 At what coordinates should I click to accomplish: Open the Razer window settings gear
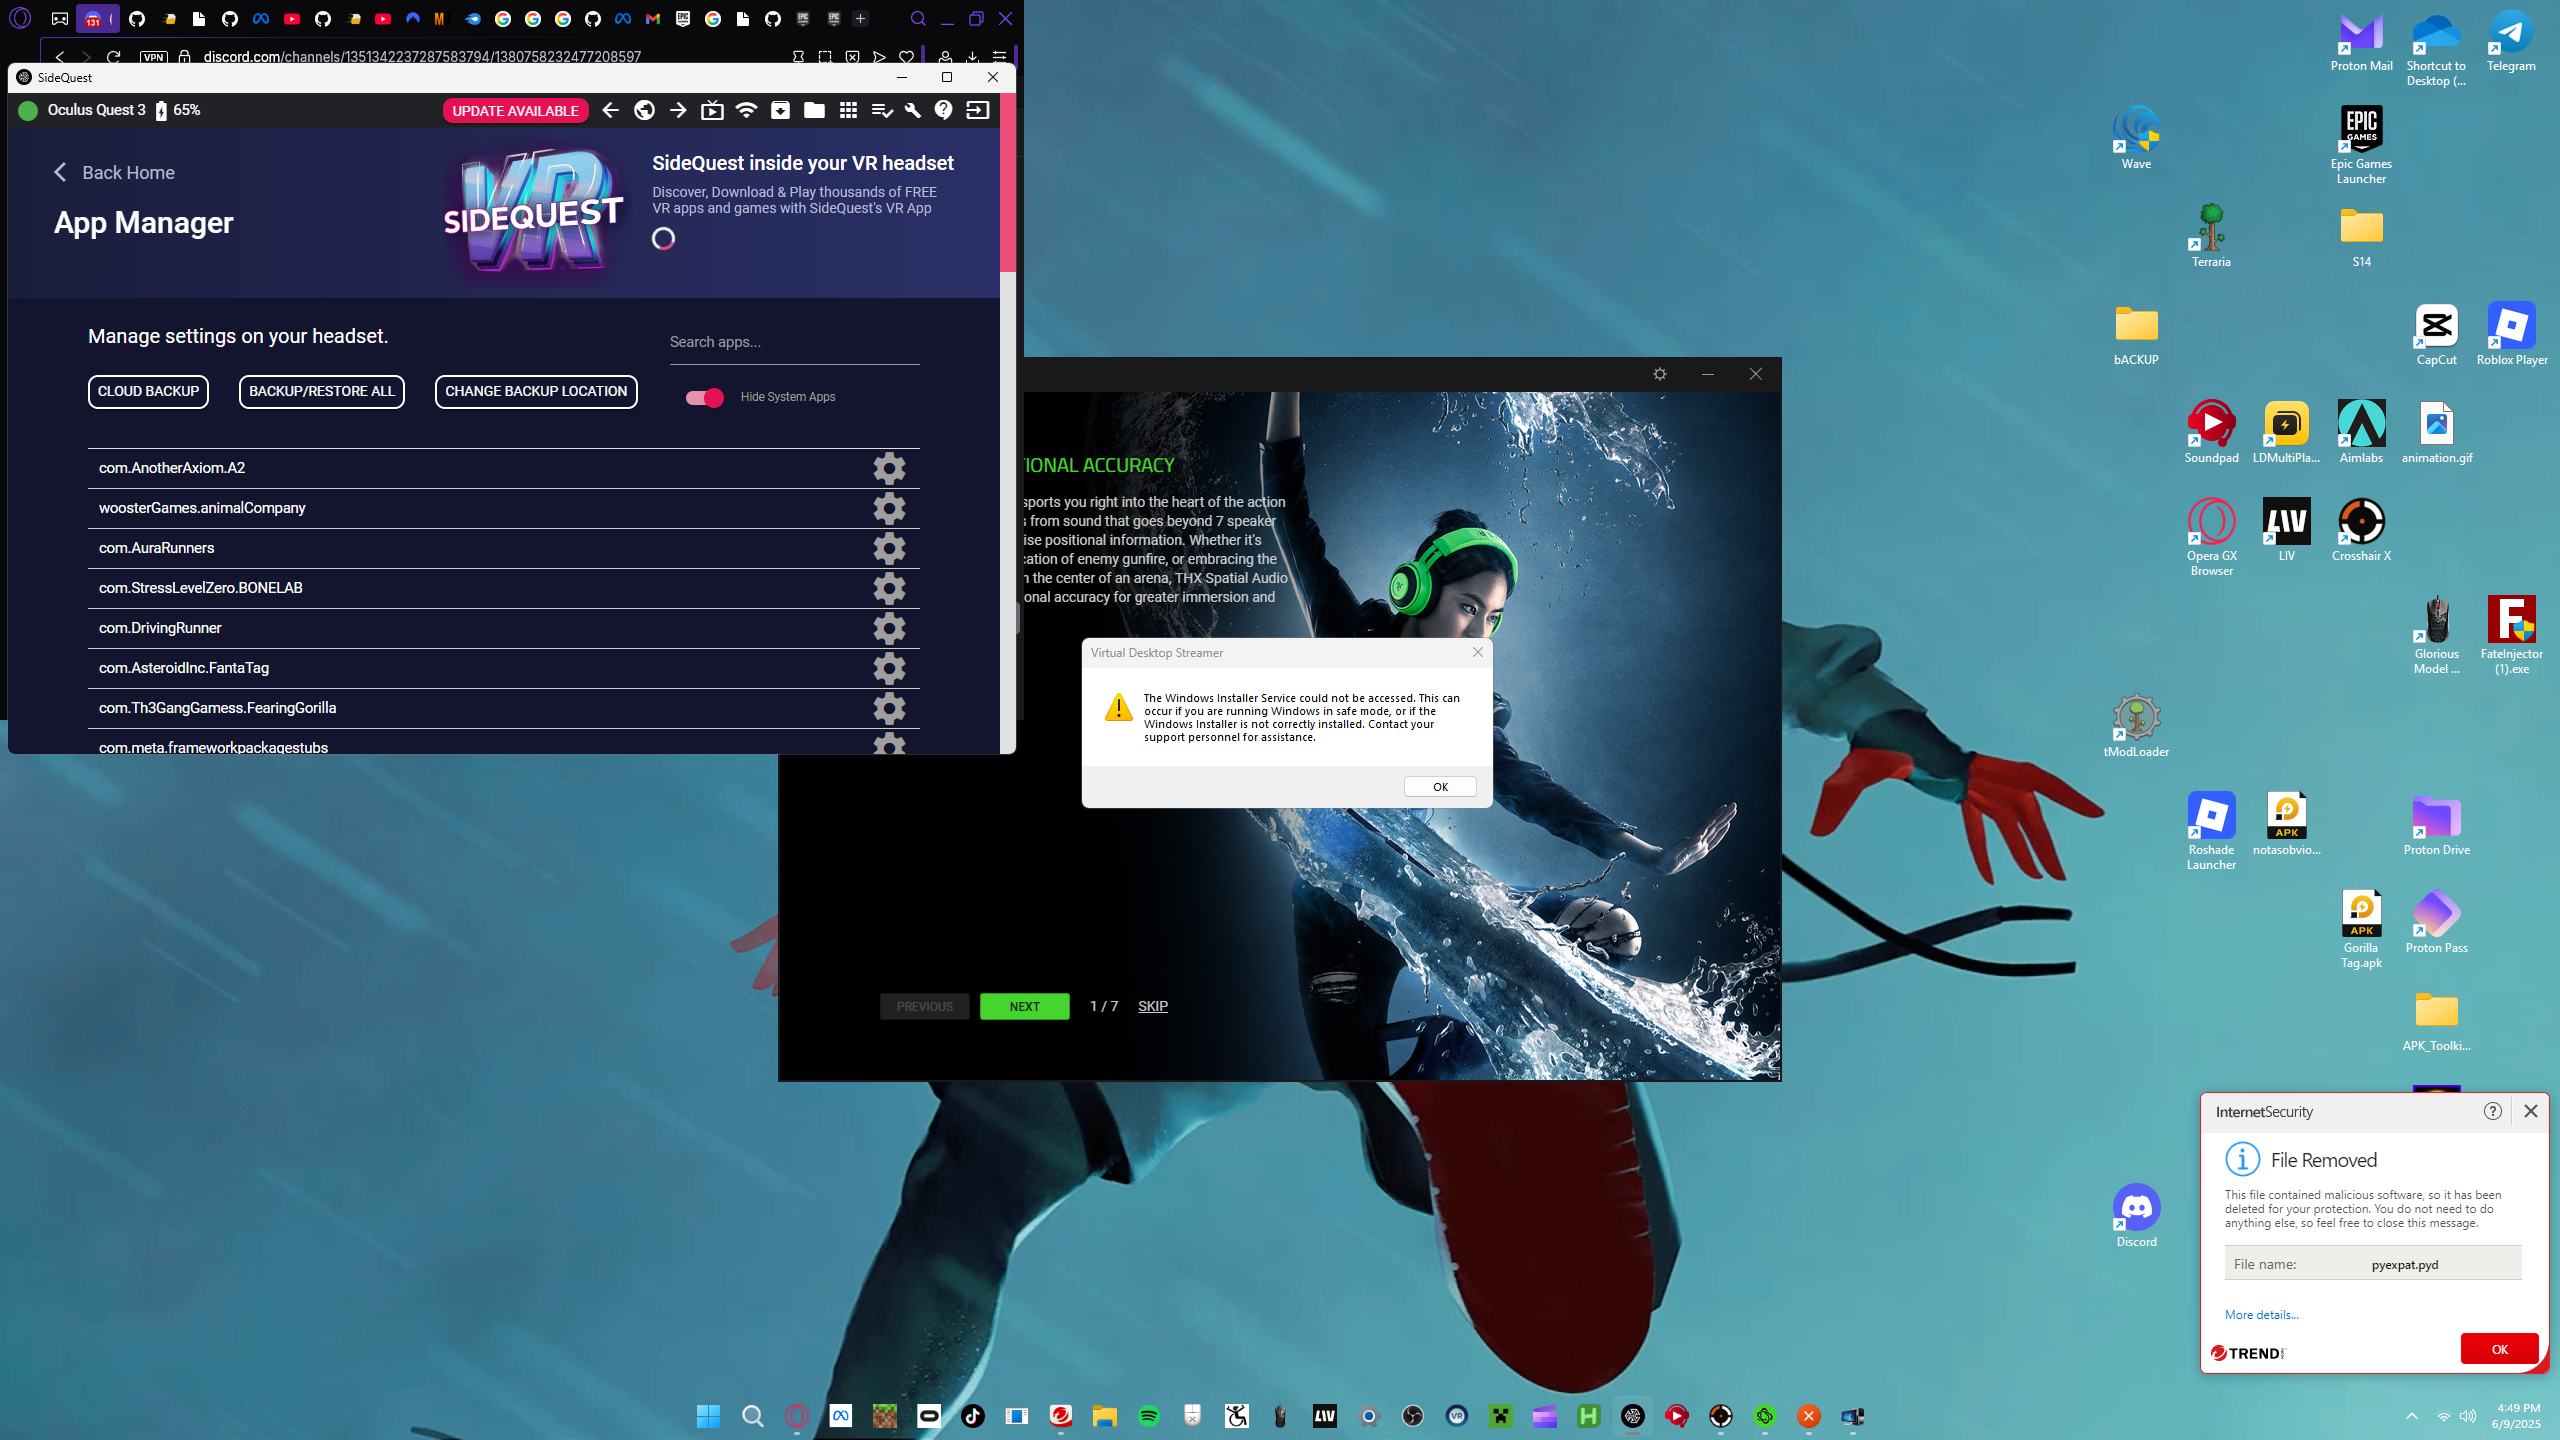[x=1660, y=374]
